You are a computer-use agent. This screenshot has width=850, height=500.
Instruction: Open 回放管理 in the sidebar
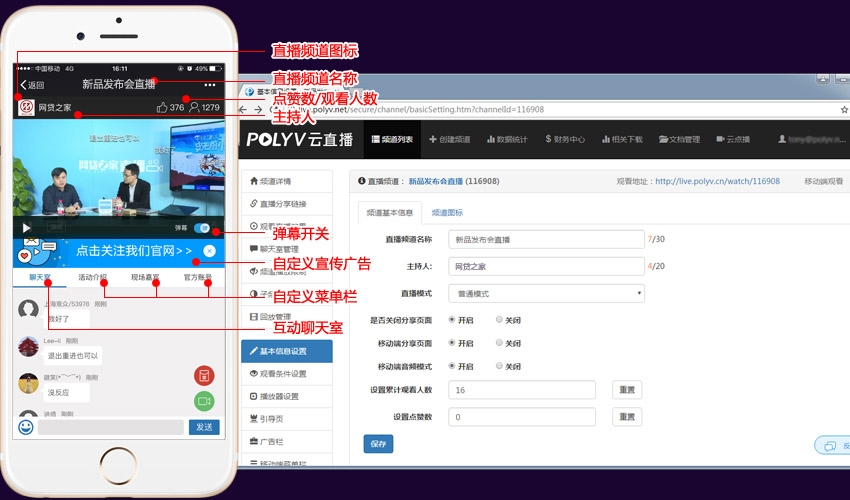coord(287,316)
